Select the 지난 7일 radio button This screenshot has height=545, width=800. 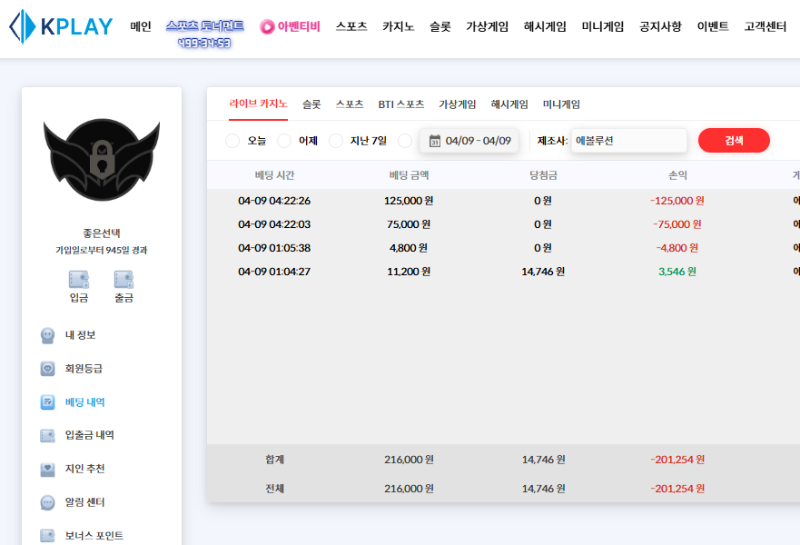coord(336,141)
